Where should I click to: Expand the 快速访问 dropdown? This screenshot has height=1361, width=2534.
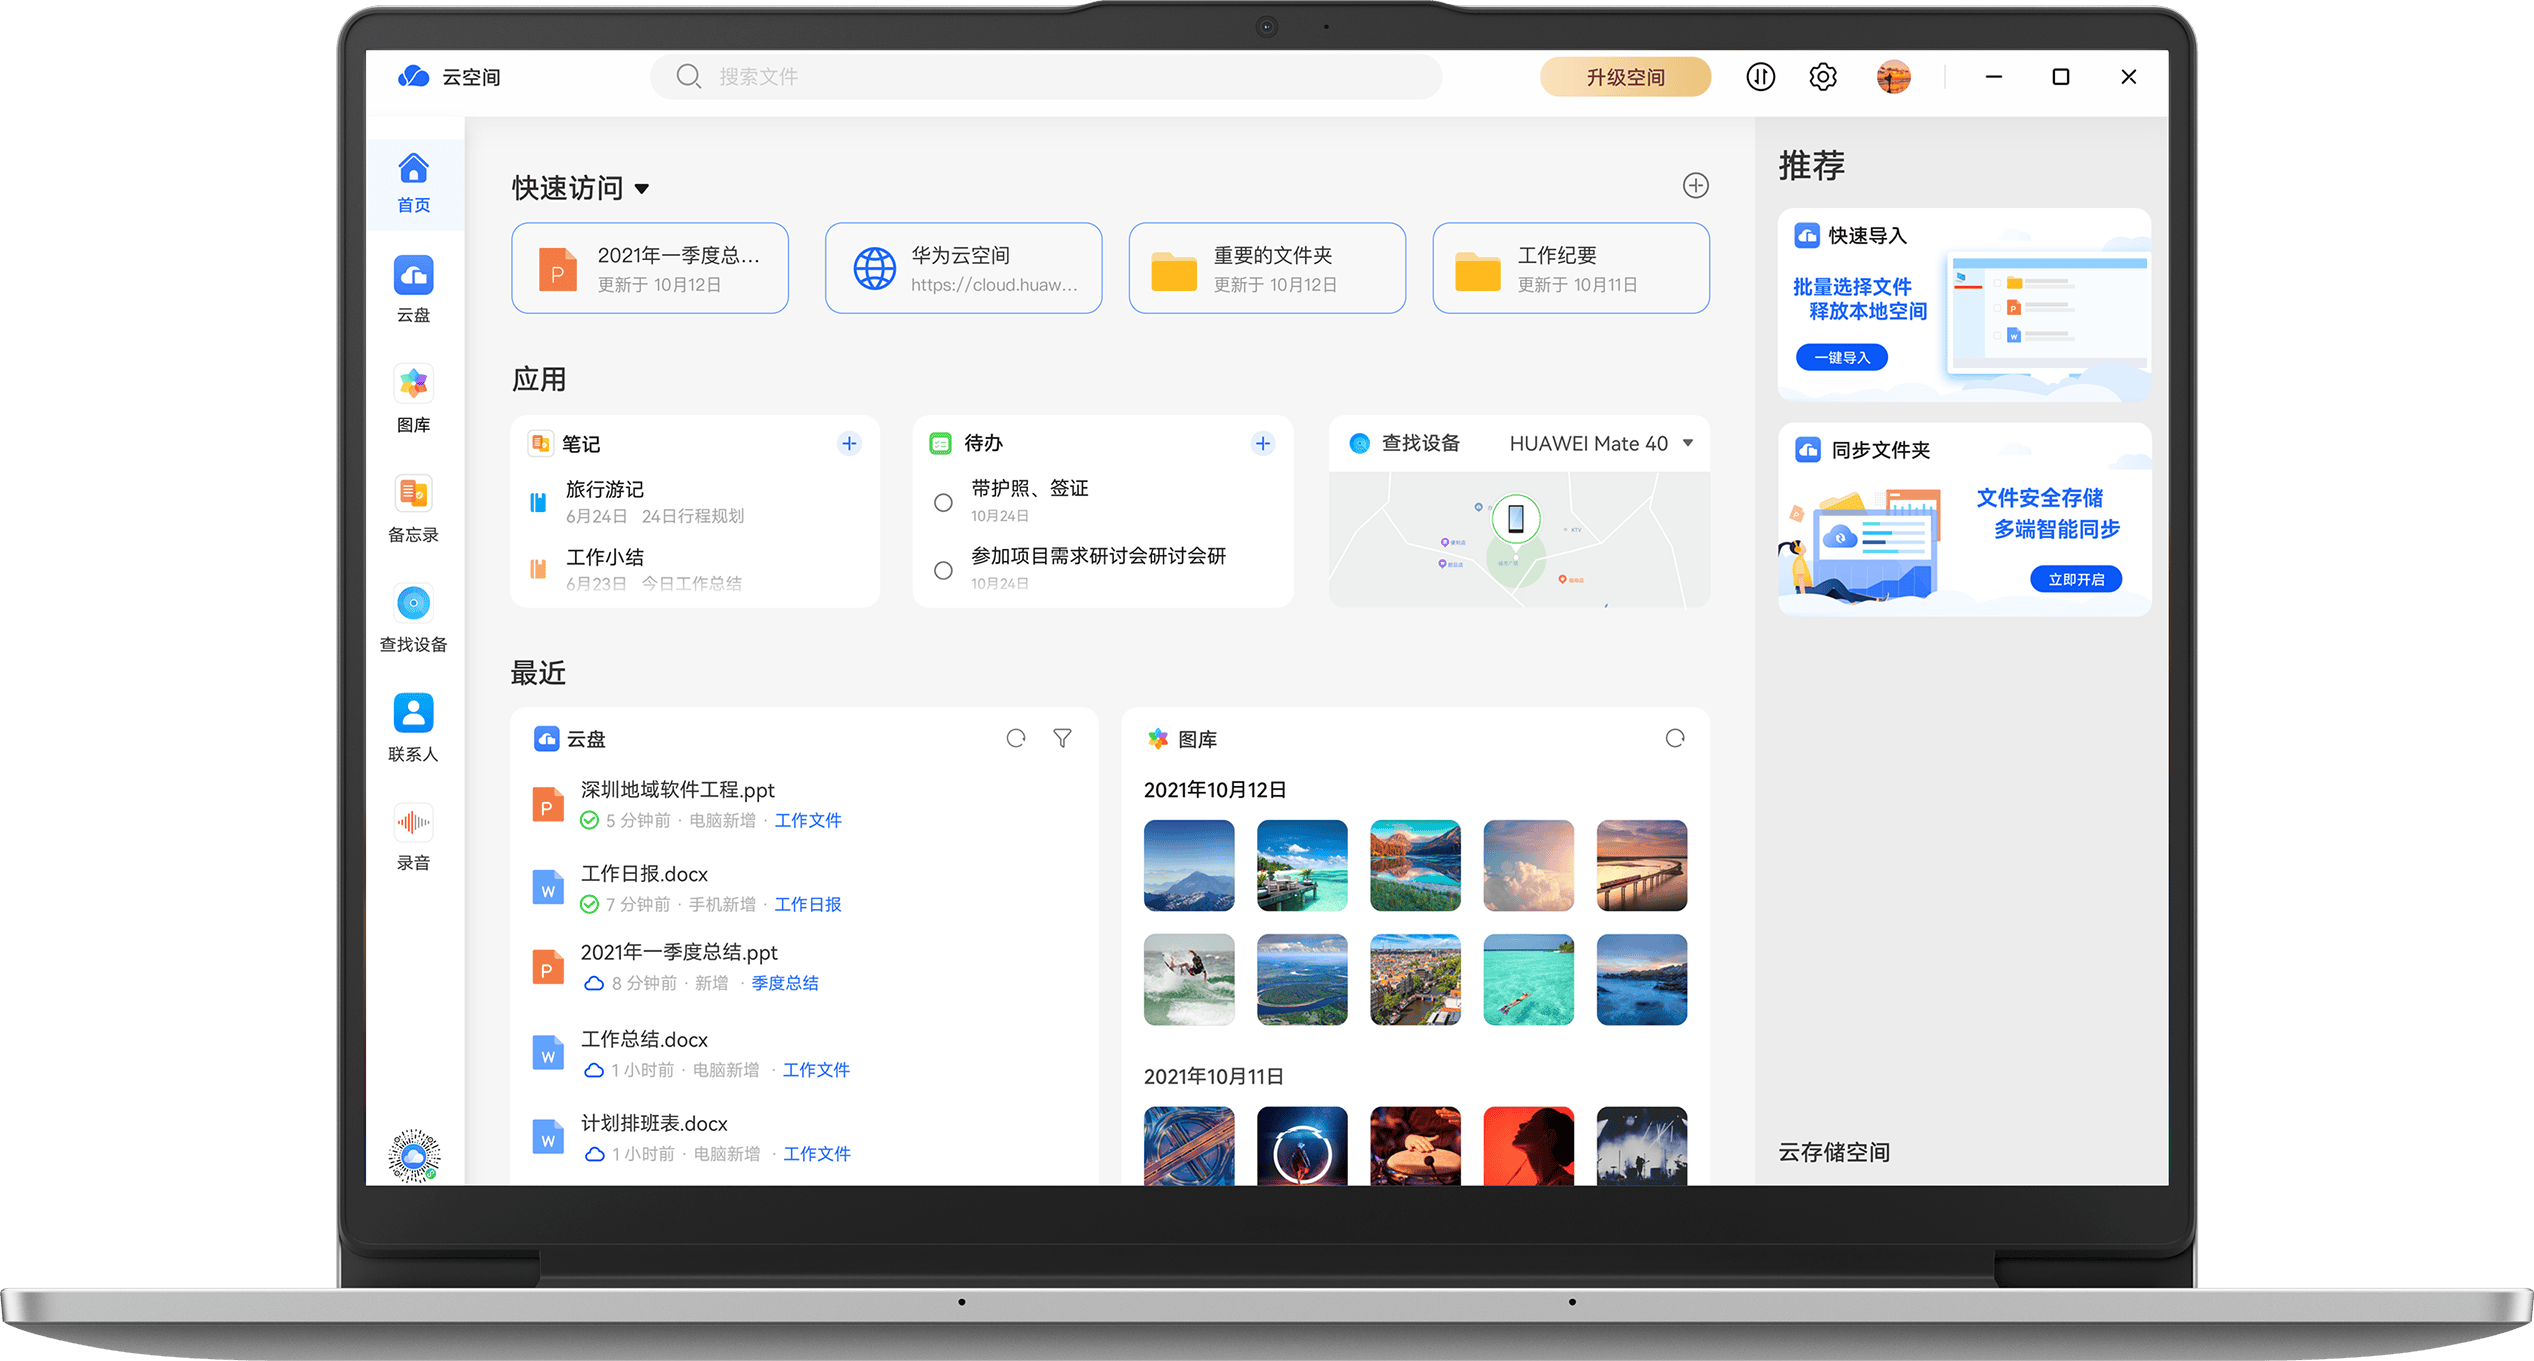pos(643,188)
